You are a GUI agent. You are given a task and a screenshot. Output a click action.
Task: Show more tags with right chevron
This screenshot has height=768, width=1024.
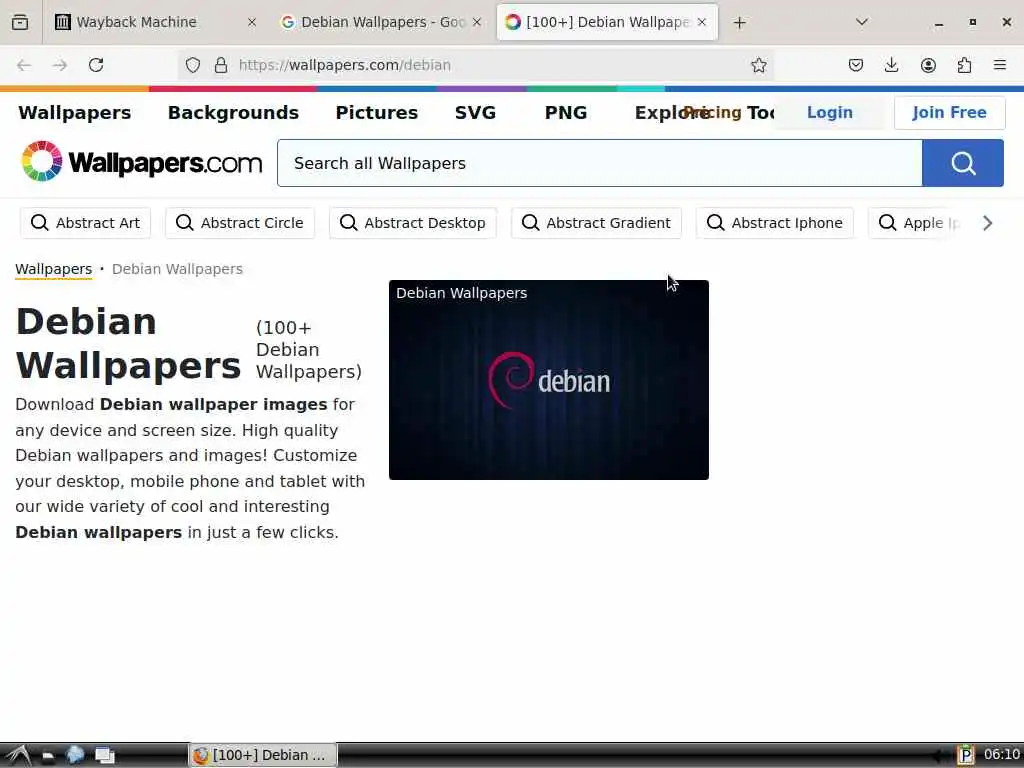click(987, 223)
